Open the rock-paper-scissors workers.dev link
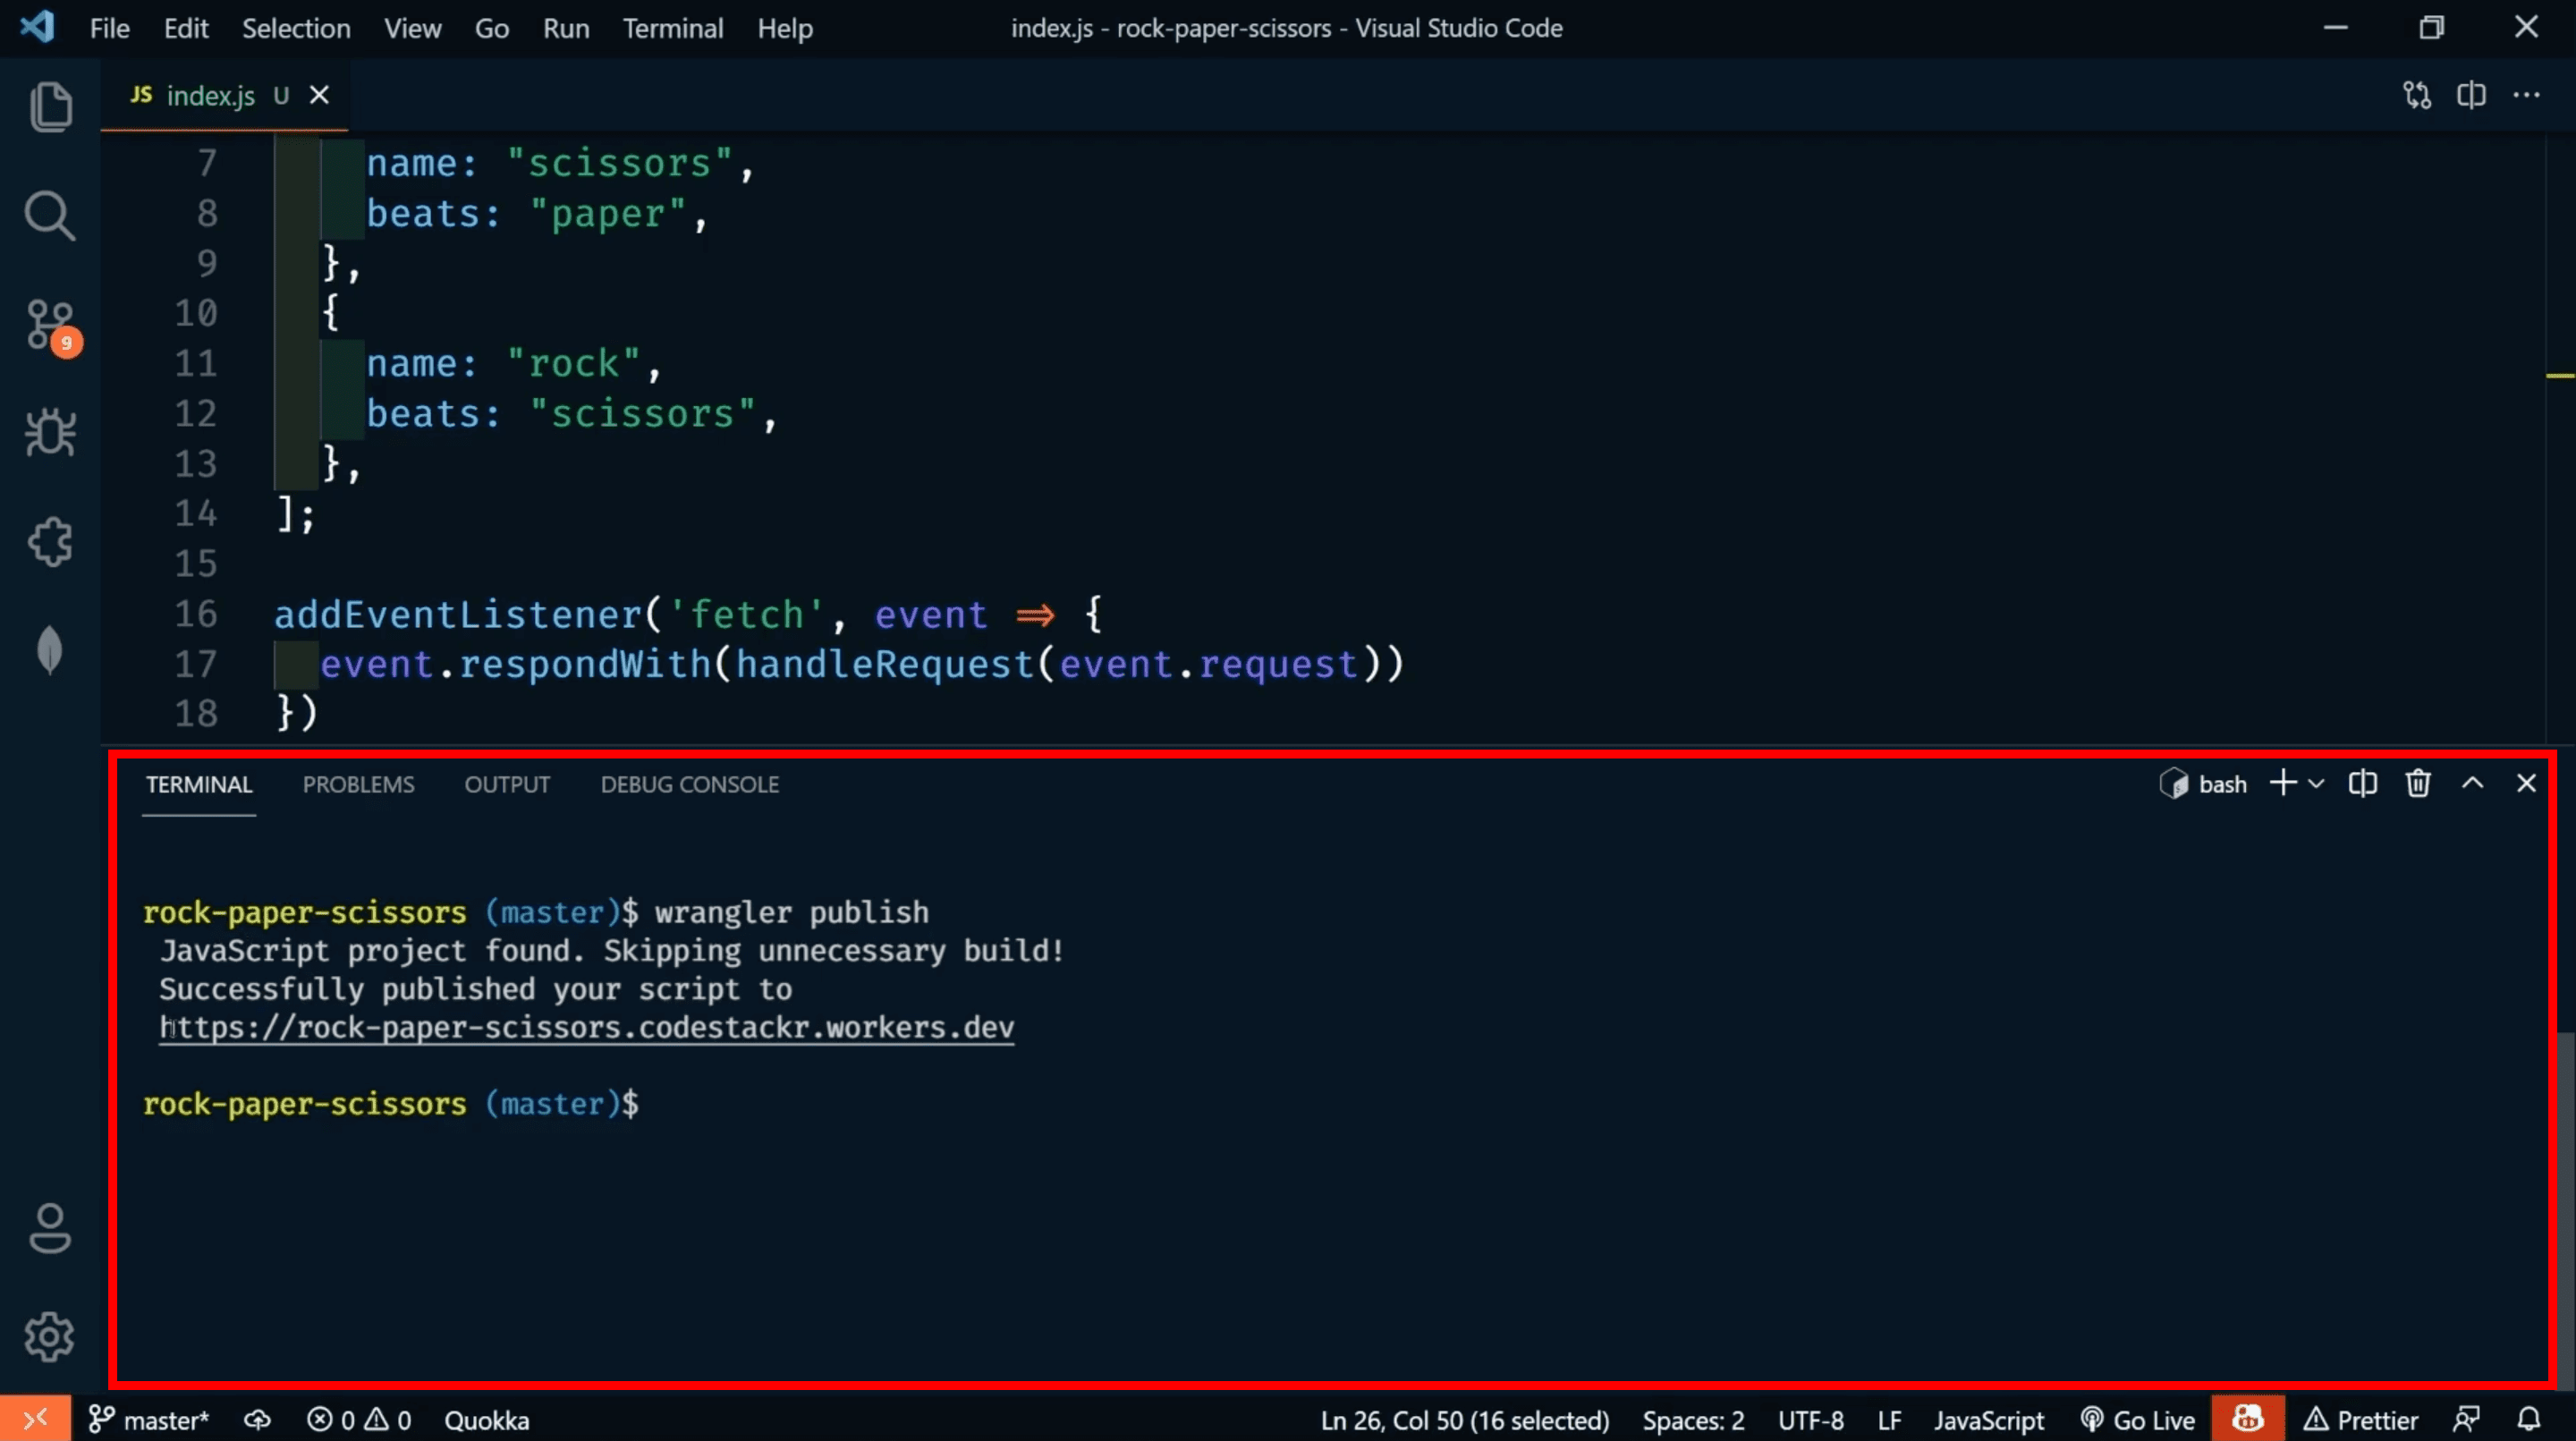 click(x=586, y=1028)
